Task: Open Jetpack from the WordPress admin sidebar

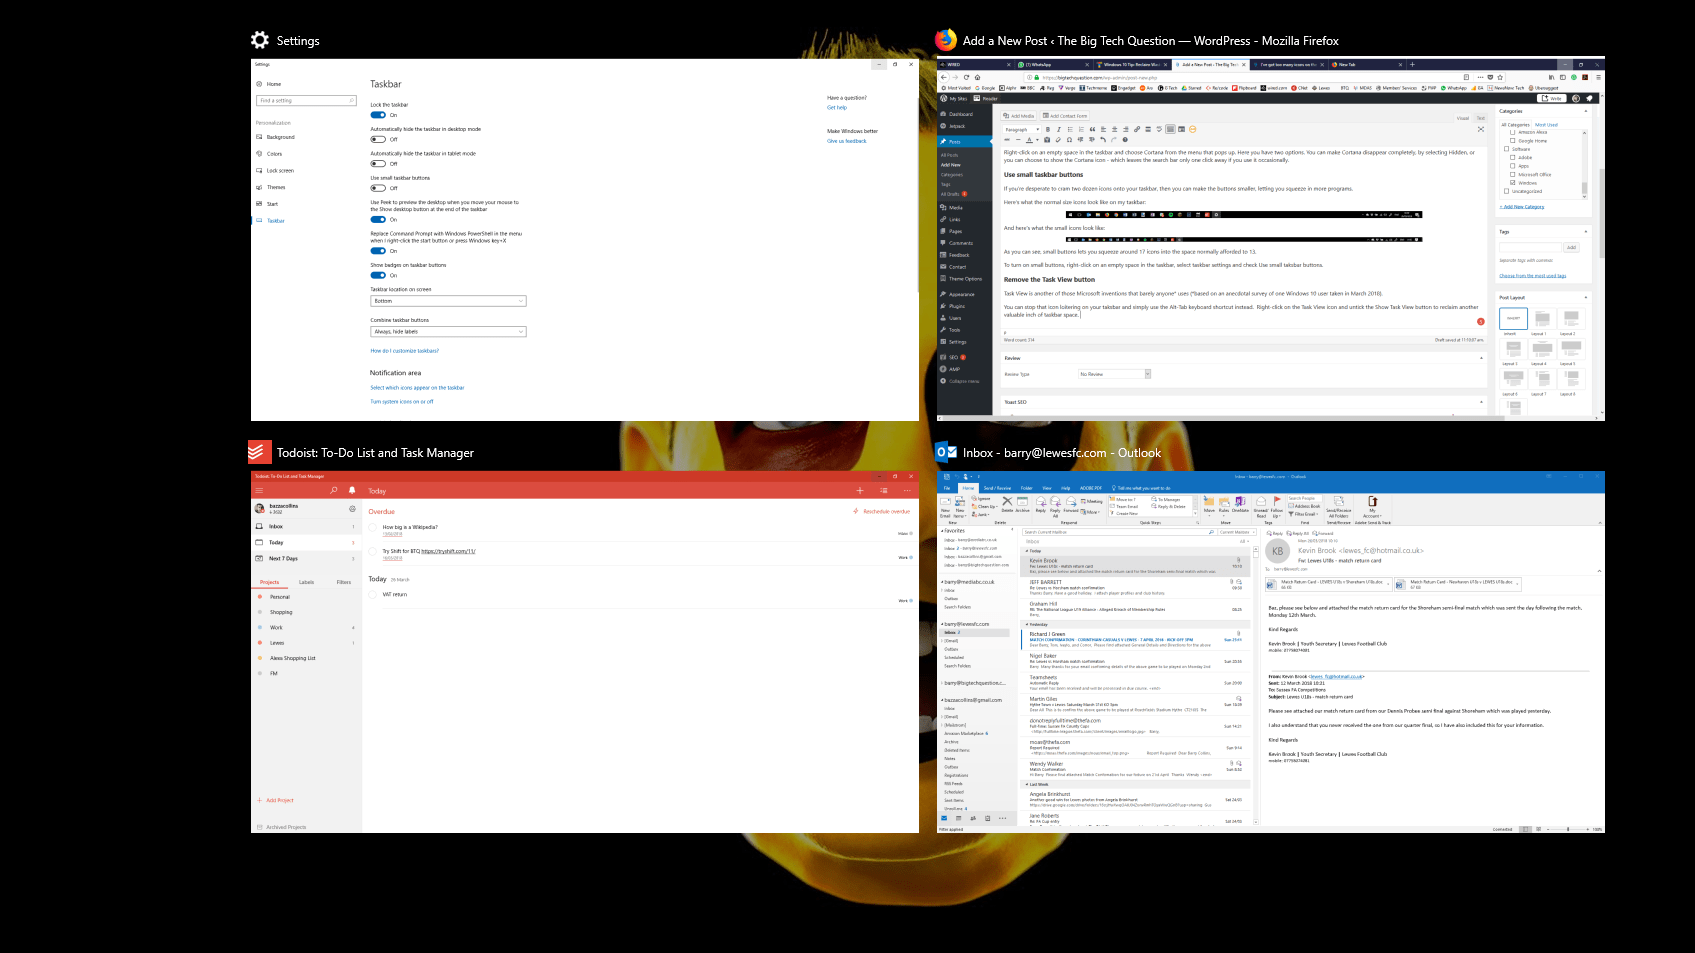Action: tap(958, 126)
